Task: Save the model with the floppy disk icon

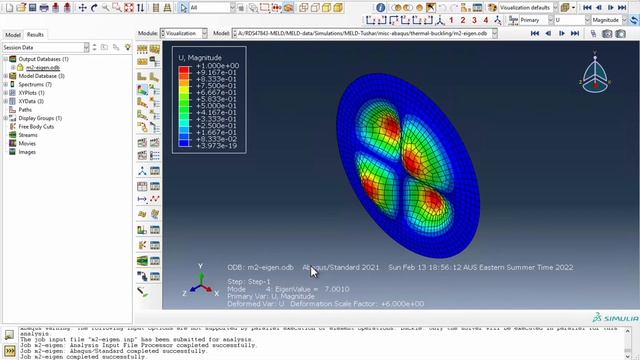Action: click(33, 7)
